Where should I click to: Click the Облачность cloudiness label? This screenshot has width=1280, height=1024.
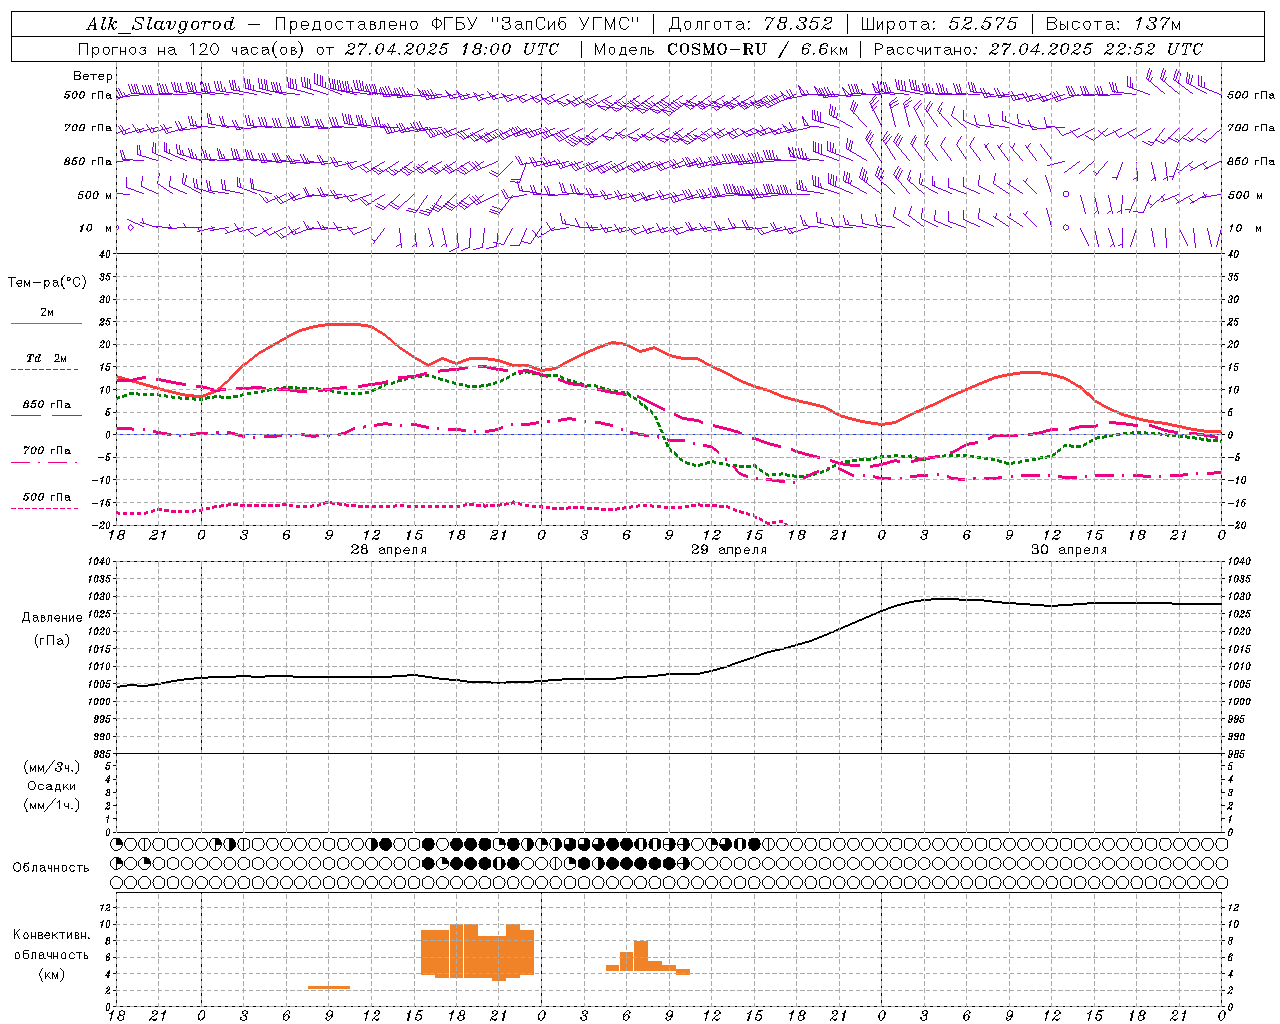pos(51,867)
